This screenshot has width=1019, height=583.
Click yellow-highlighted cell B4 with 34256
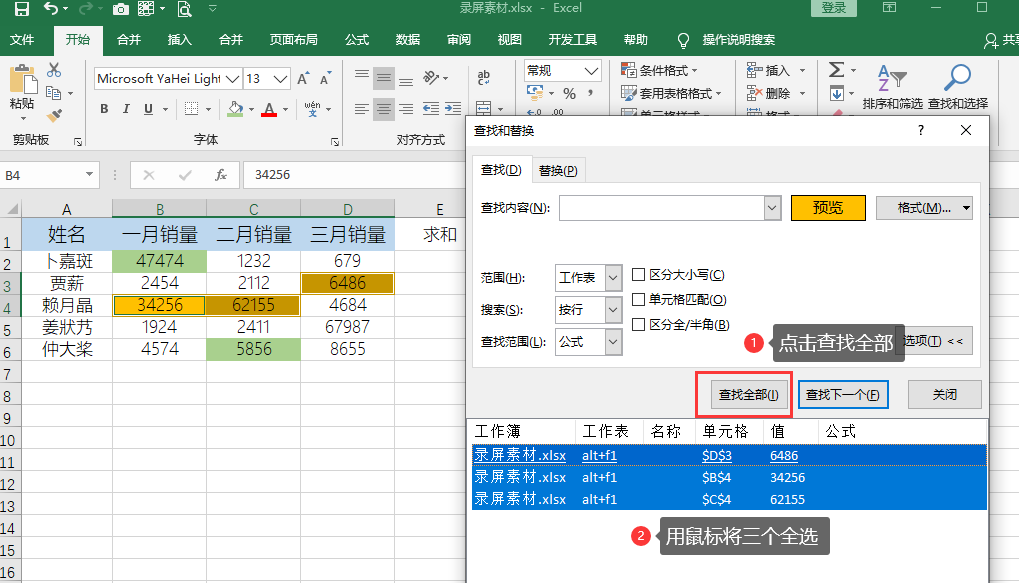(160, 305)
